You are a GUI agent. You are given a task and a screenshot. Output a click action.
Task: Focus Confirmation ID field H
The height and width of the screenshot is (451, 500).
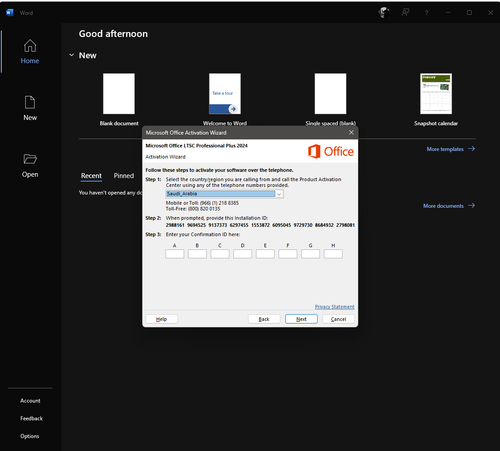333,254
